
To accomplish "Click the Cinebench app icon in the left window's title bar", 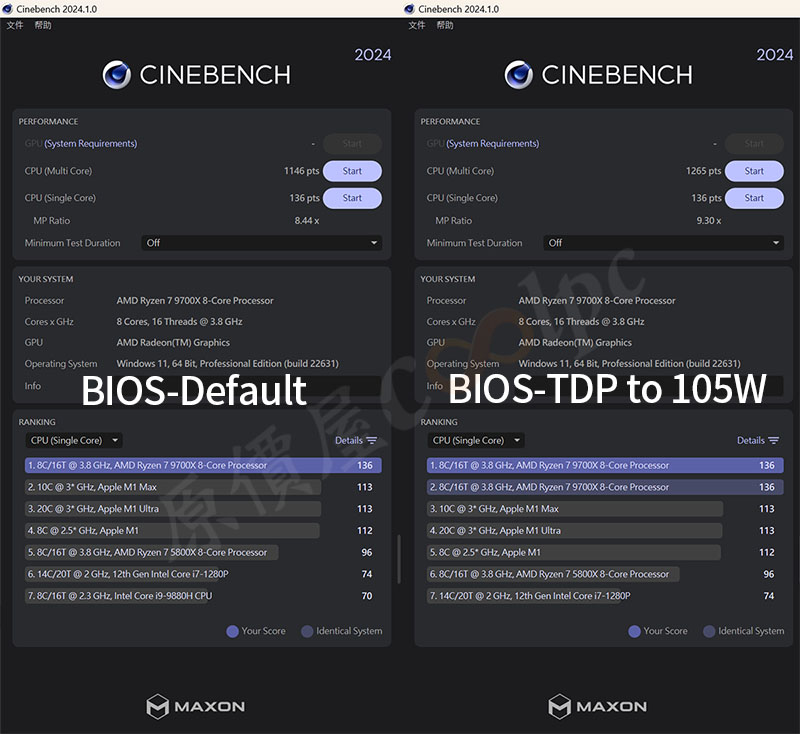I will (x=7, y=9).
